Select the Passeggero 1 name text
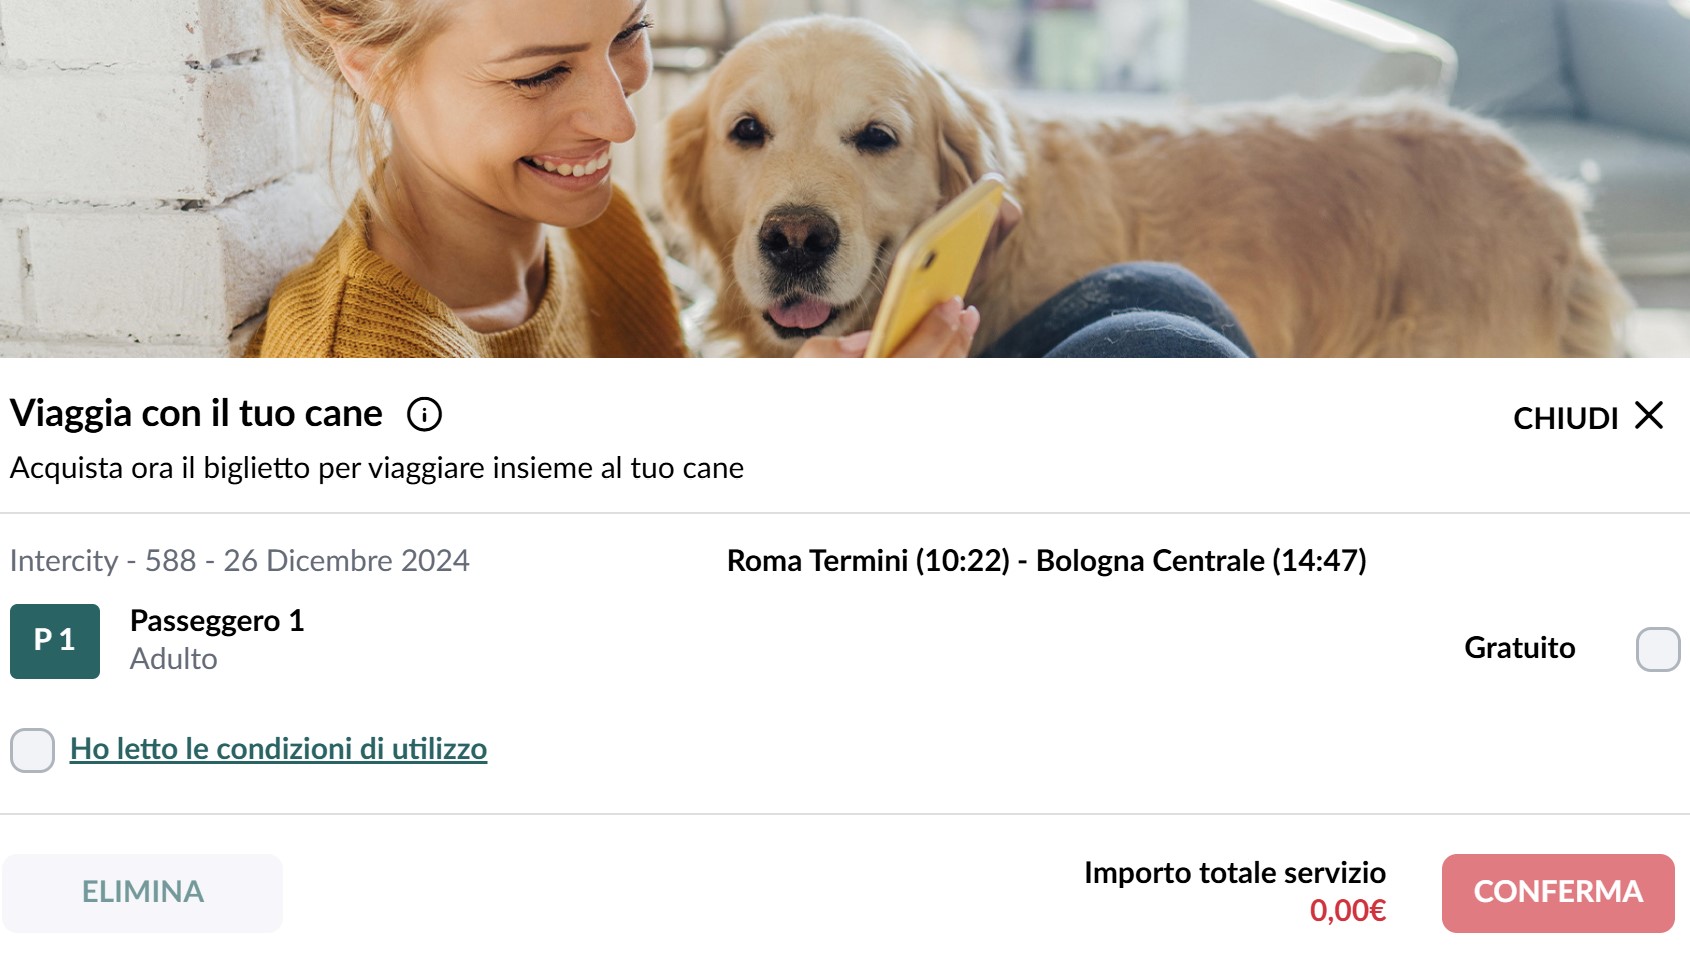Viewport: 1690px width, 955px height. pyautogui.click(x=217, y=621)
